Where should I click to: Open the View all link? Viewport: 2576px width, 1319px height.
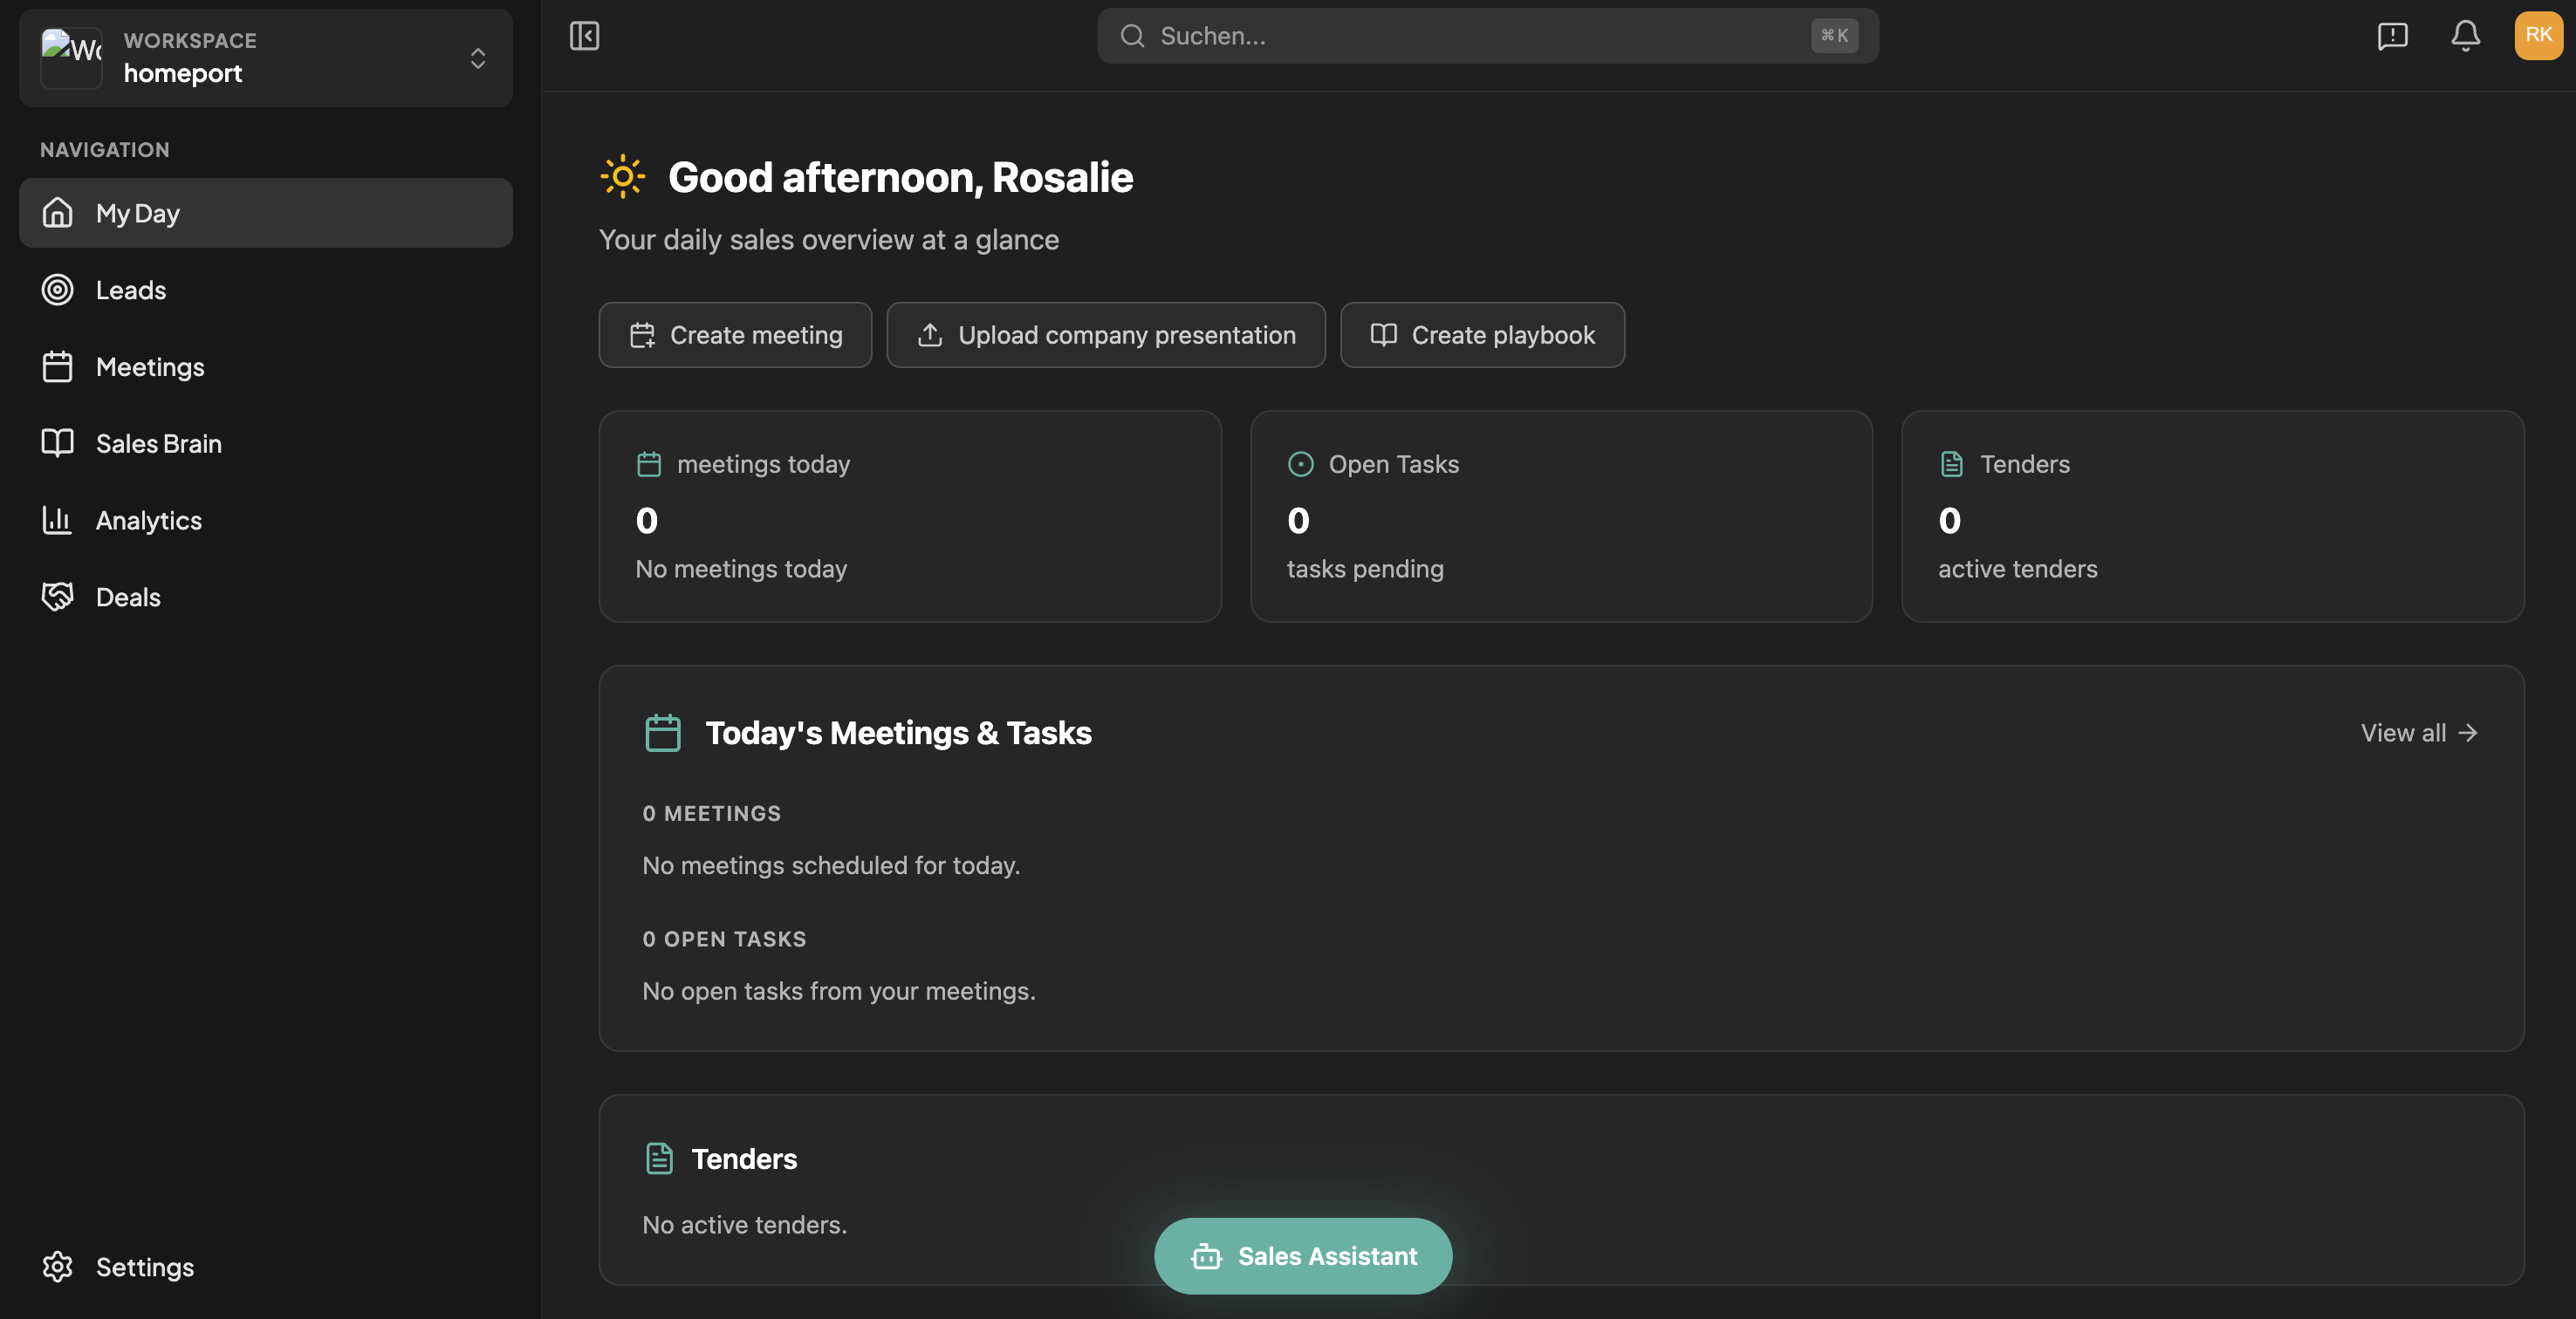click(2418, 733)
